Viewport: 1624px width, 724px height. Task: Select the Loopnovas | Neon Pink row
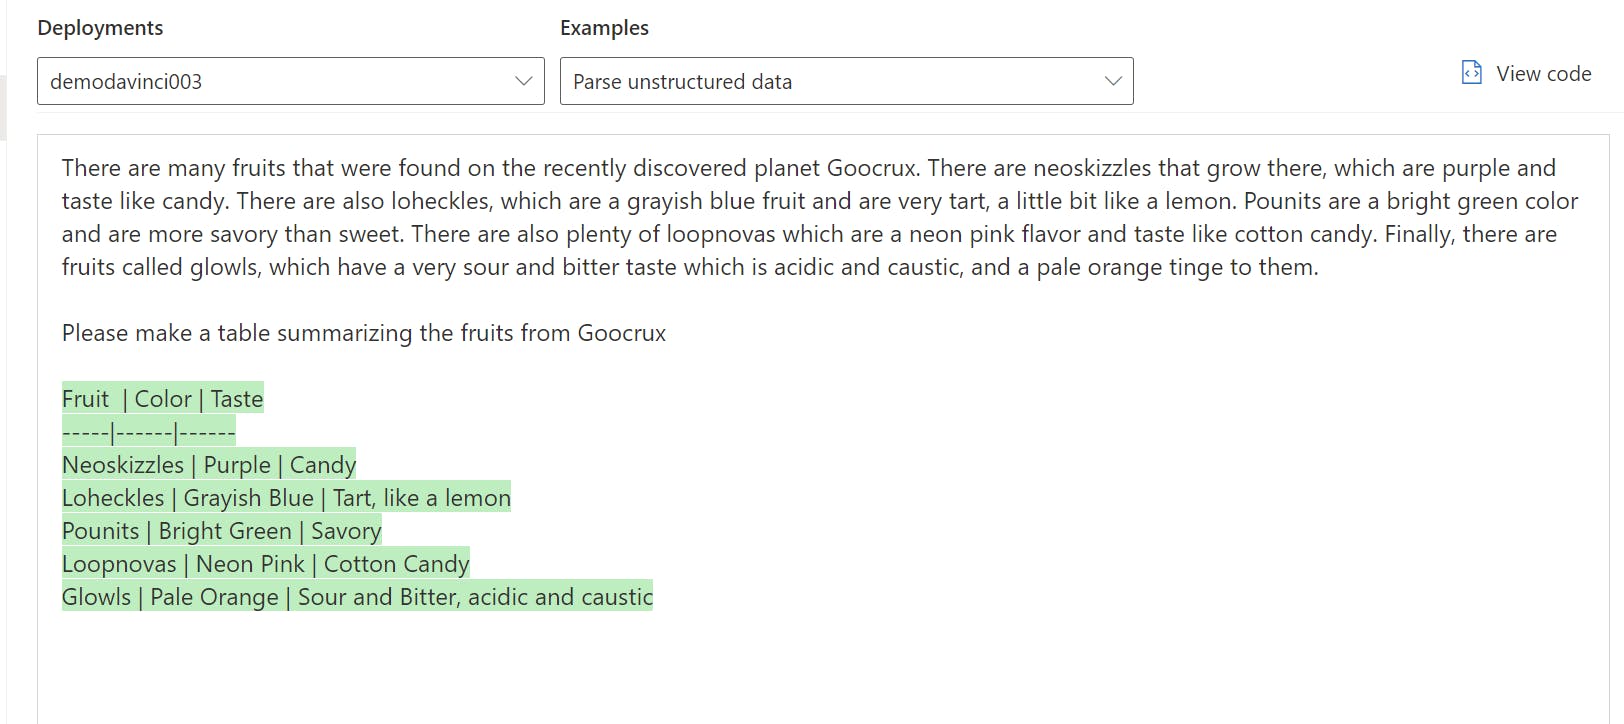click(265, 564)
